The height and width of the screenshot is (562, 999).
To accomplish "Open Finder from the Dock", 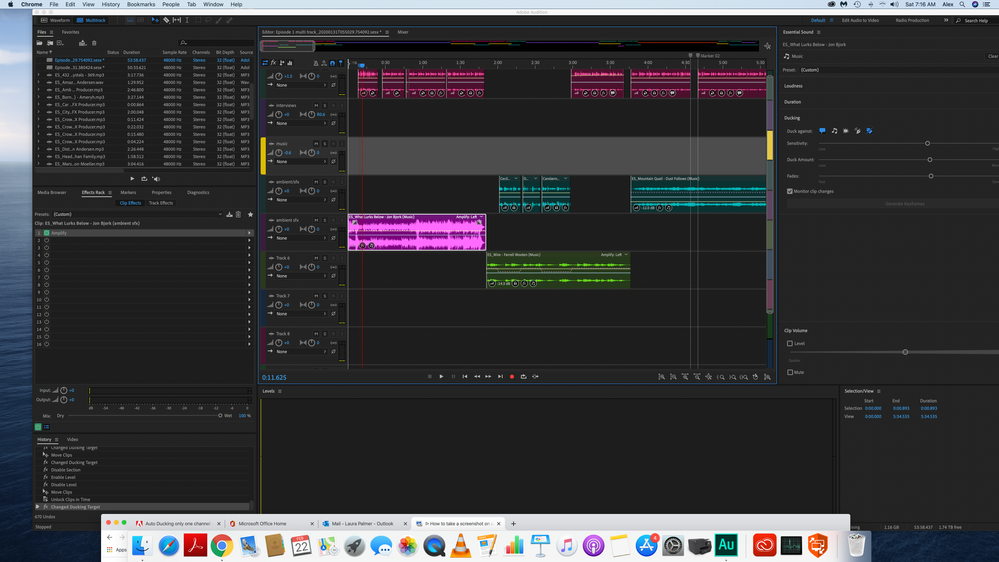I will (141, 545).
